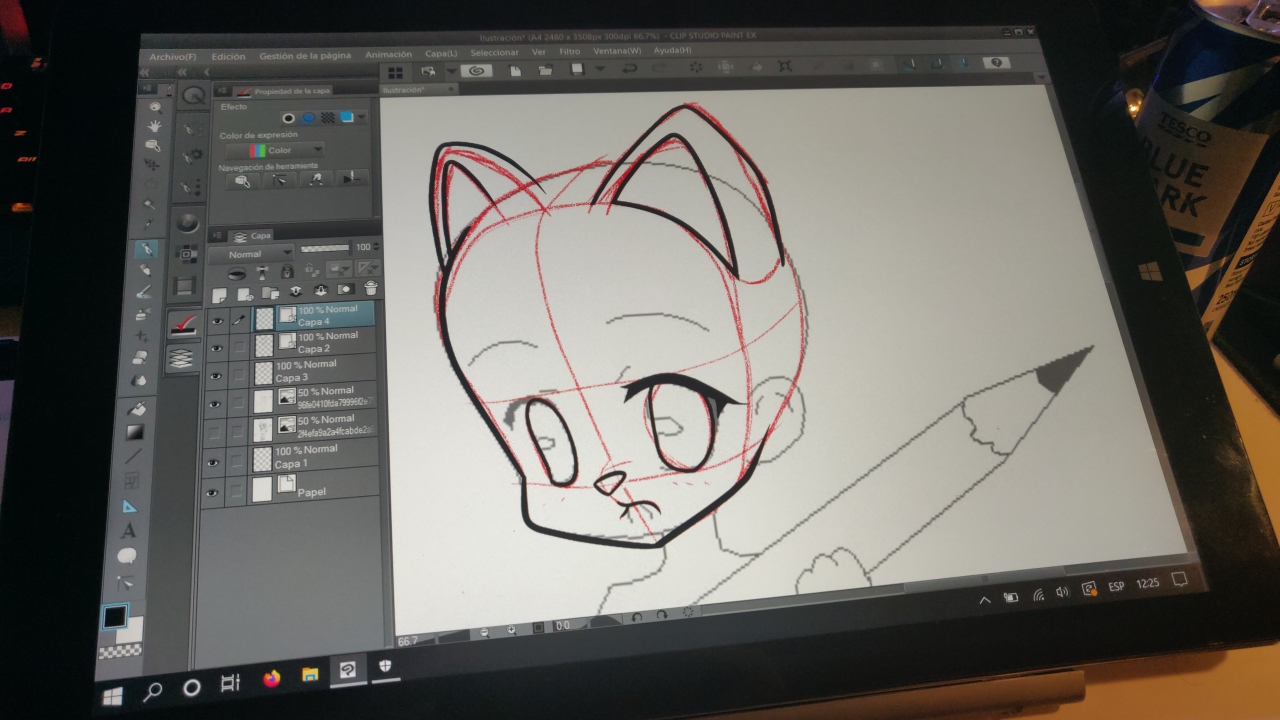Open the Archivo(F) menu
The image size is (1280, 720).
click(174, 57)
